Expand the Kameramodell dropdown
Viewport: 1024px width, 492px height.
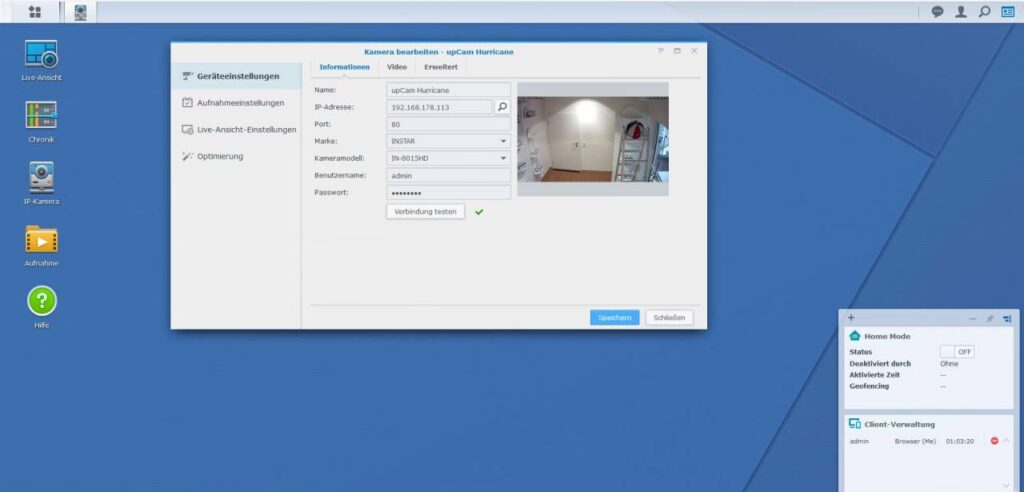coord(504,158)
